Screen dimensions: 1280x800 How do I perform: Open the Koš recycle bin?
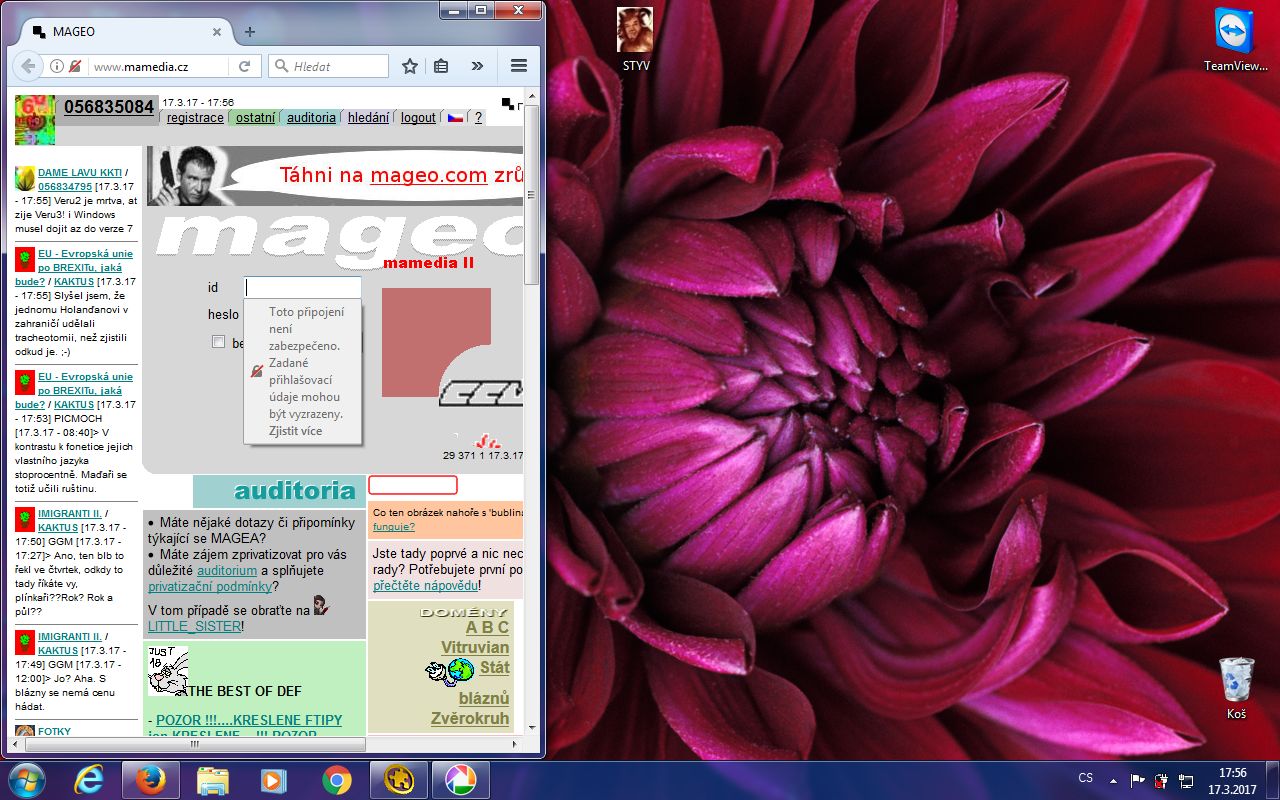click(x=1237, y=688)
